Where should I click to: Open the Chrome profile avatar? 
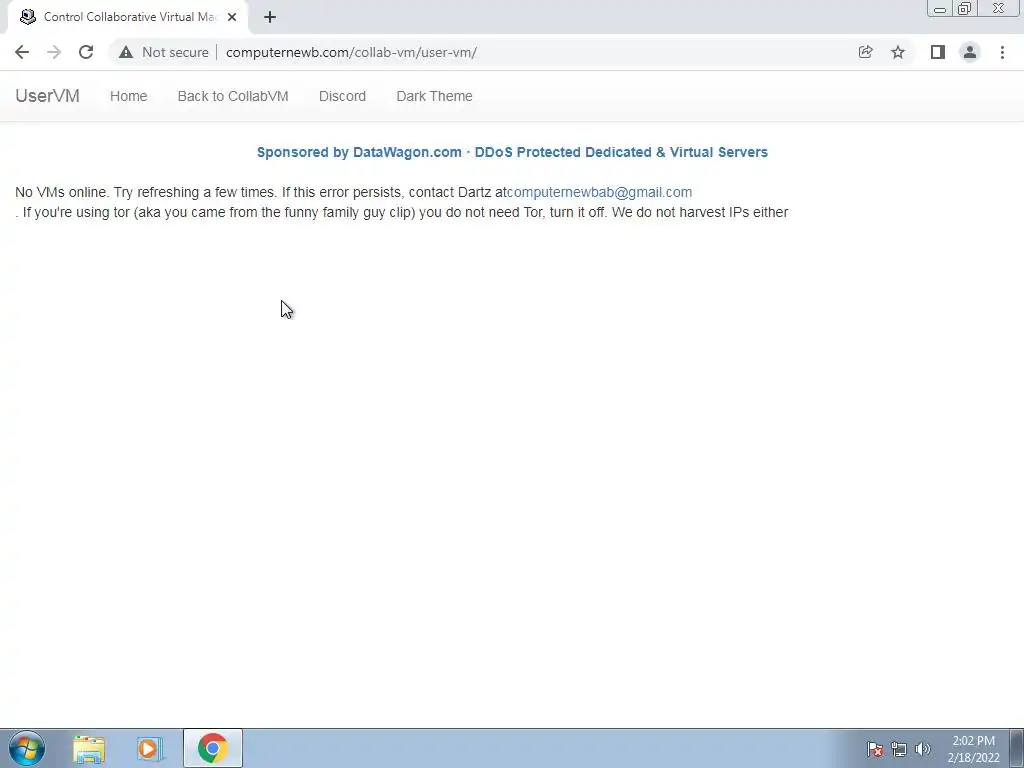pyautogui.click(x=970, y=52)
